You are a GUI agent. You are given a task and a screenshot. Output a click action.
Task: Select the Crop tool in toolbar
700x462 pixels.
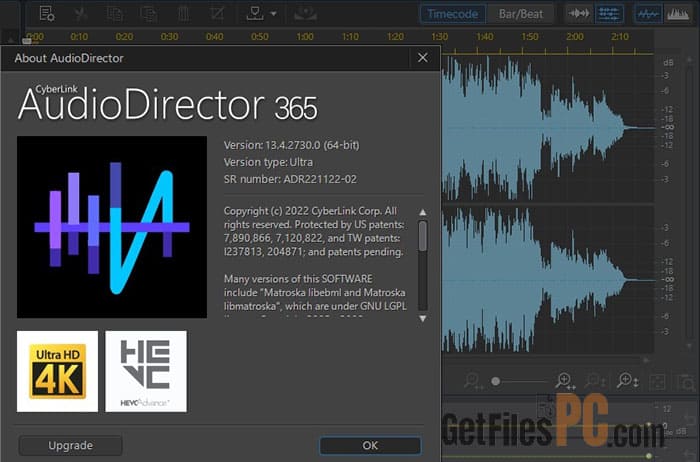217,14
